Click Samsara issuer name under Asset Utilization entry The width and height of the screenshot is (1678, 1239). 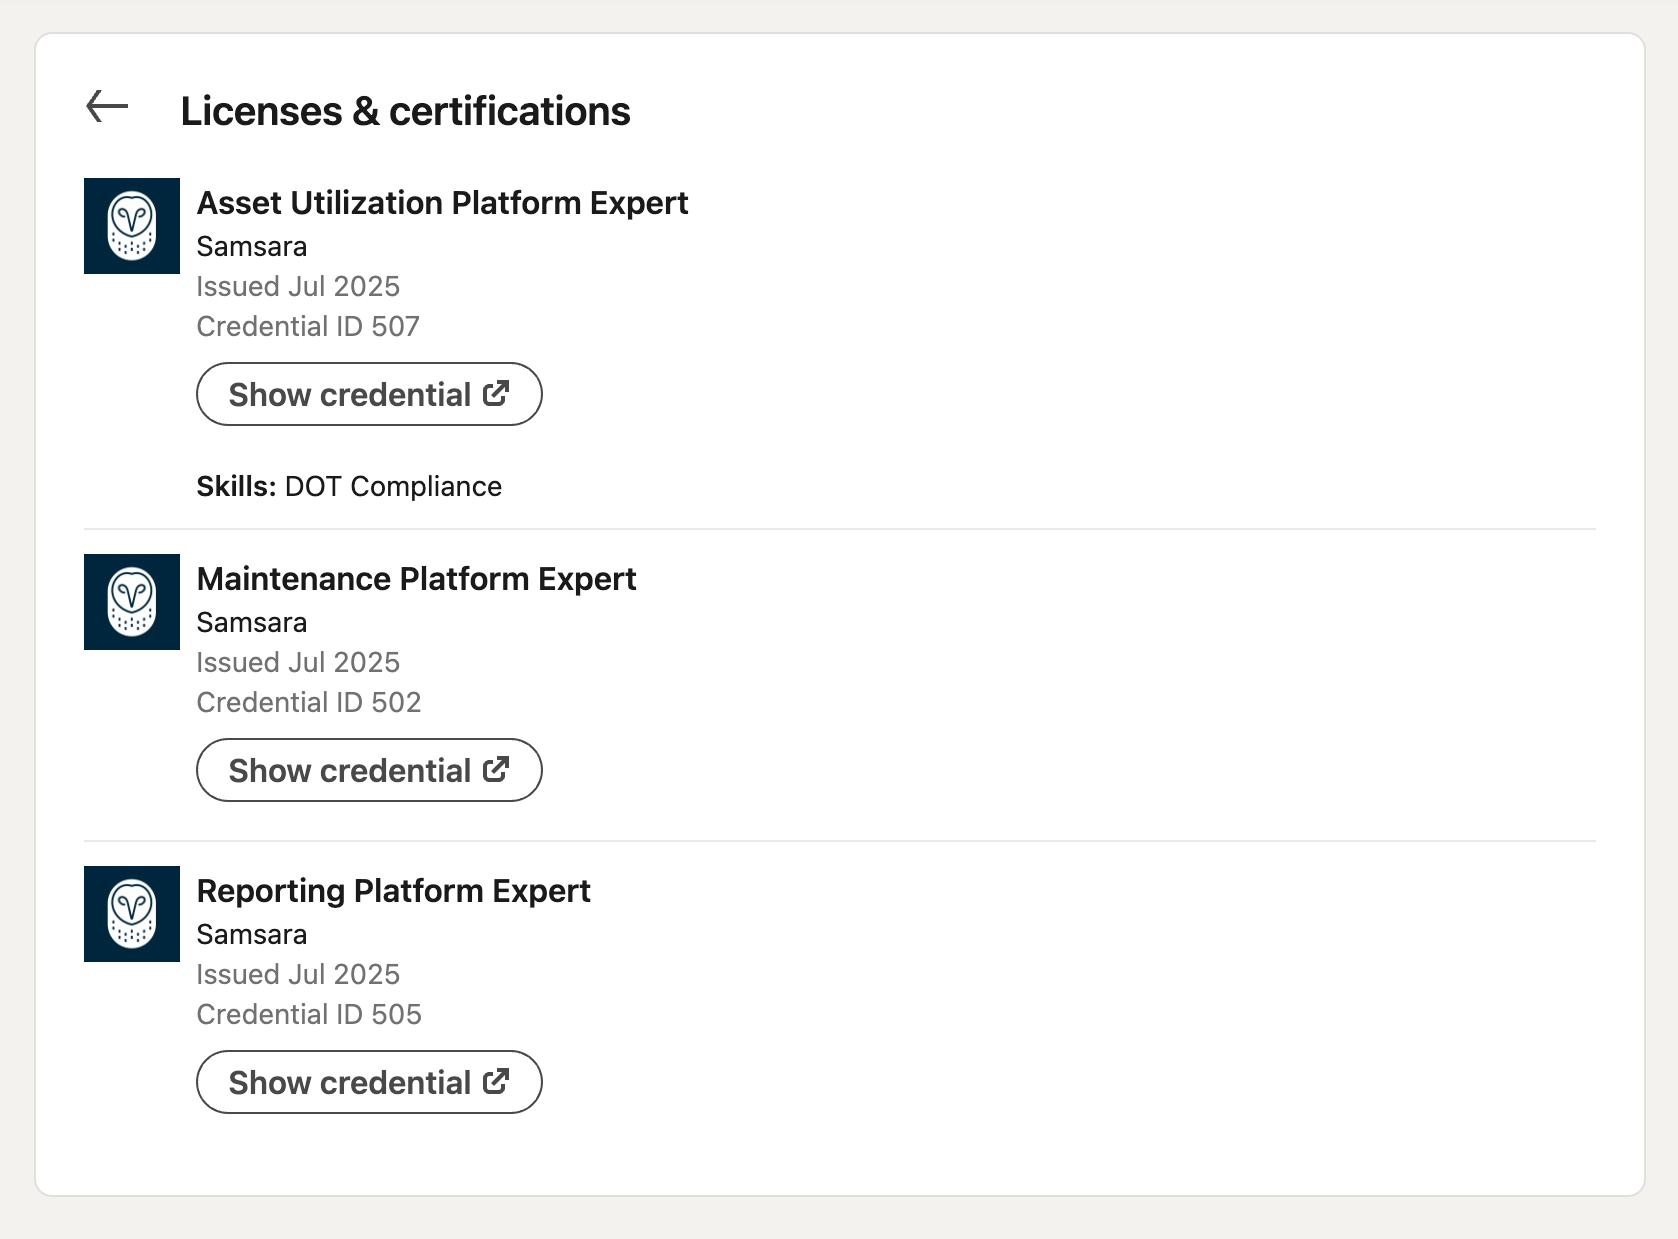[251, 247]
